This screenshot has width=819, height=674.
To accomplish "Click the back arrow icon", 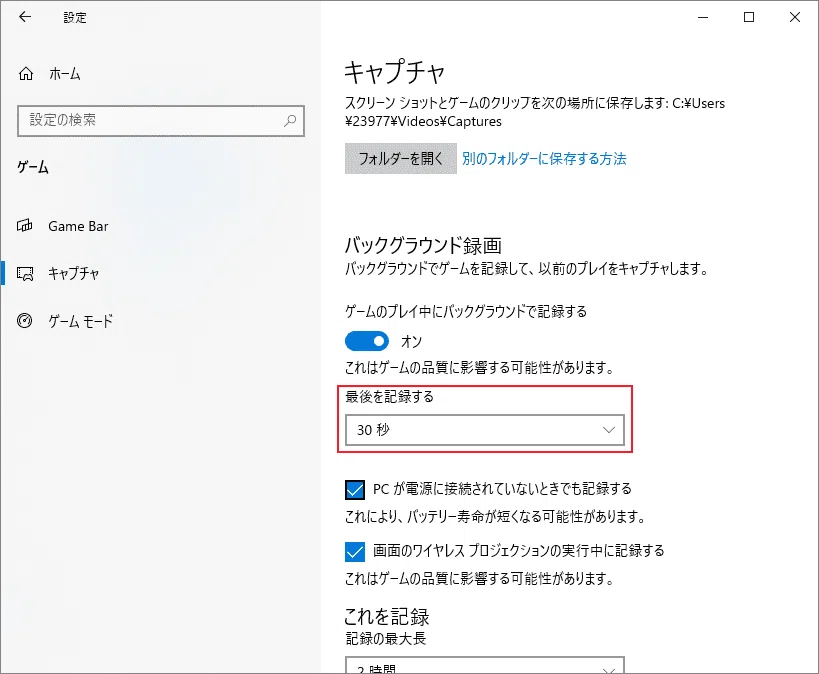I will click(x=25, y=17).
